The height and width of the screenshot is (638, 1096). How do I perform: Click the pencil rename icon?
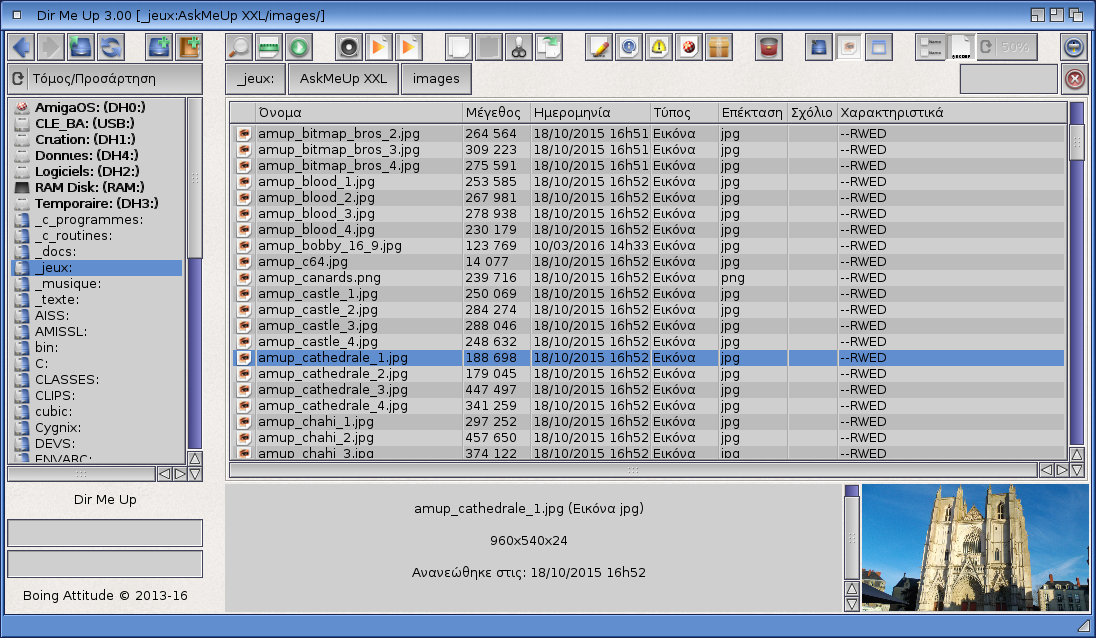[599, 47]
